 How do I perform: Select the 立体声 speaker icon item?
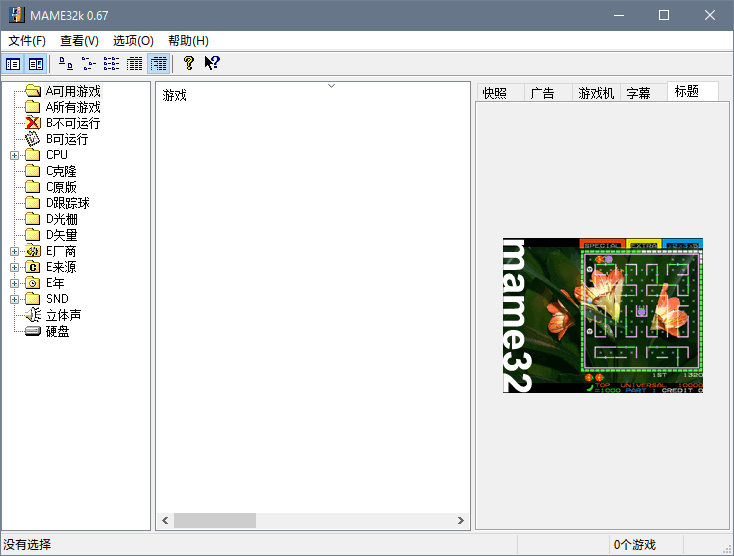[62, 315]
